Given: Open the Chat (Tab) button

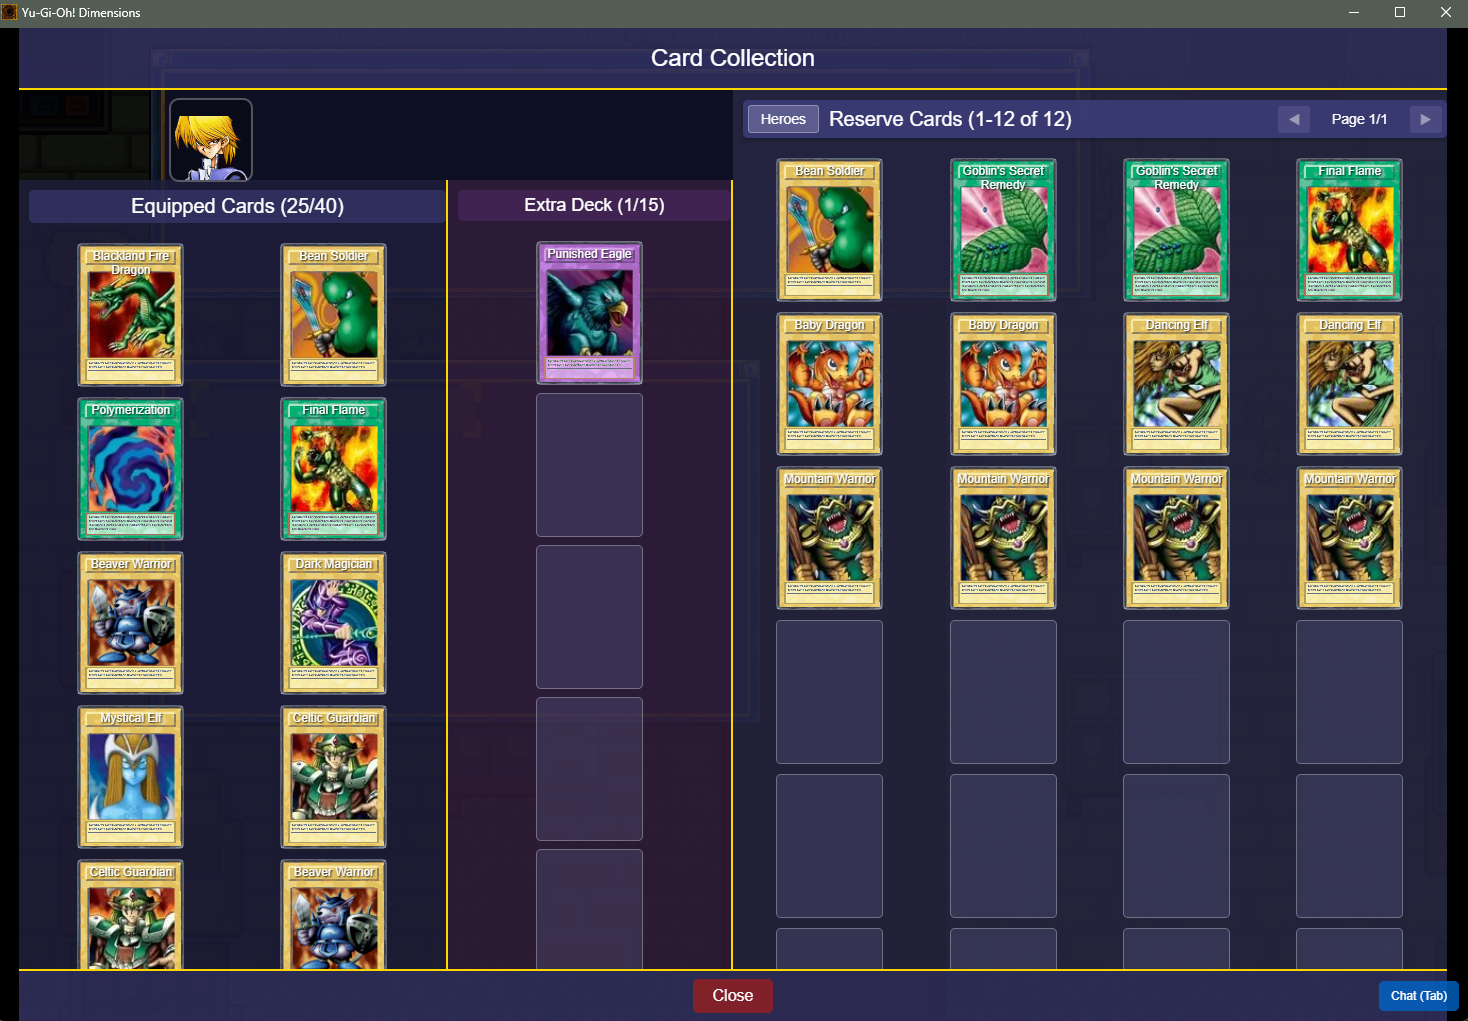Looking at the screenshot, I should pos(1419,996).
